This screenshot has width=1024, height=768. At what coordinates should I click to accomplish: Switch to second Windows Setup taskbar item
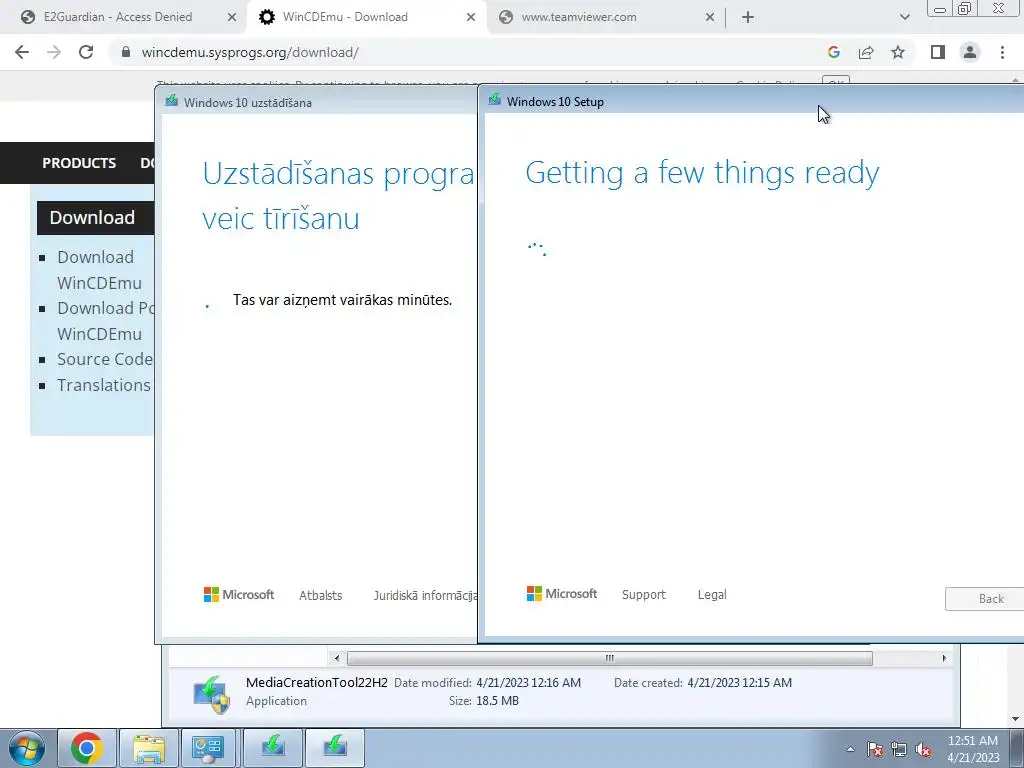tap(334, 748)
